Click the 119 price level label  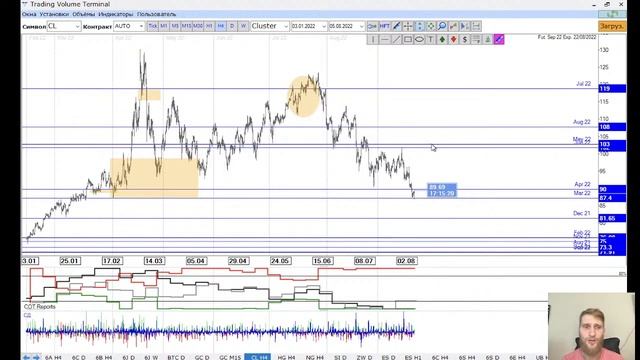click(612, 89)
